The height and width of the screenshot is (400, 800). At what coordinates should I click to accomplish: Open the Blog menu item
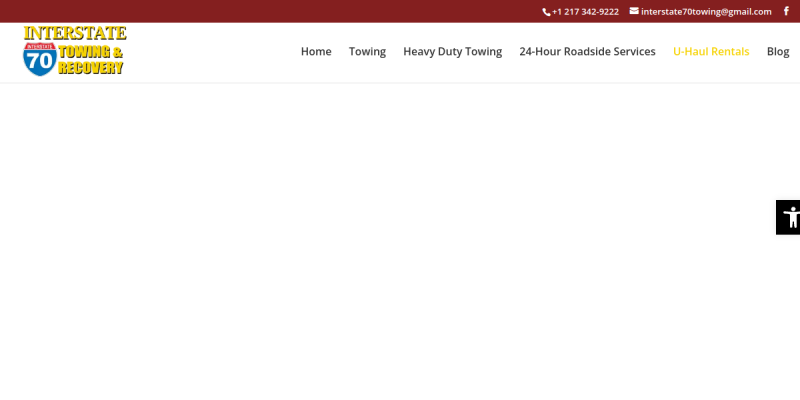(x=778, y=52)
